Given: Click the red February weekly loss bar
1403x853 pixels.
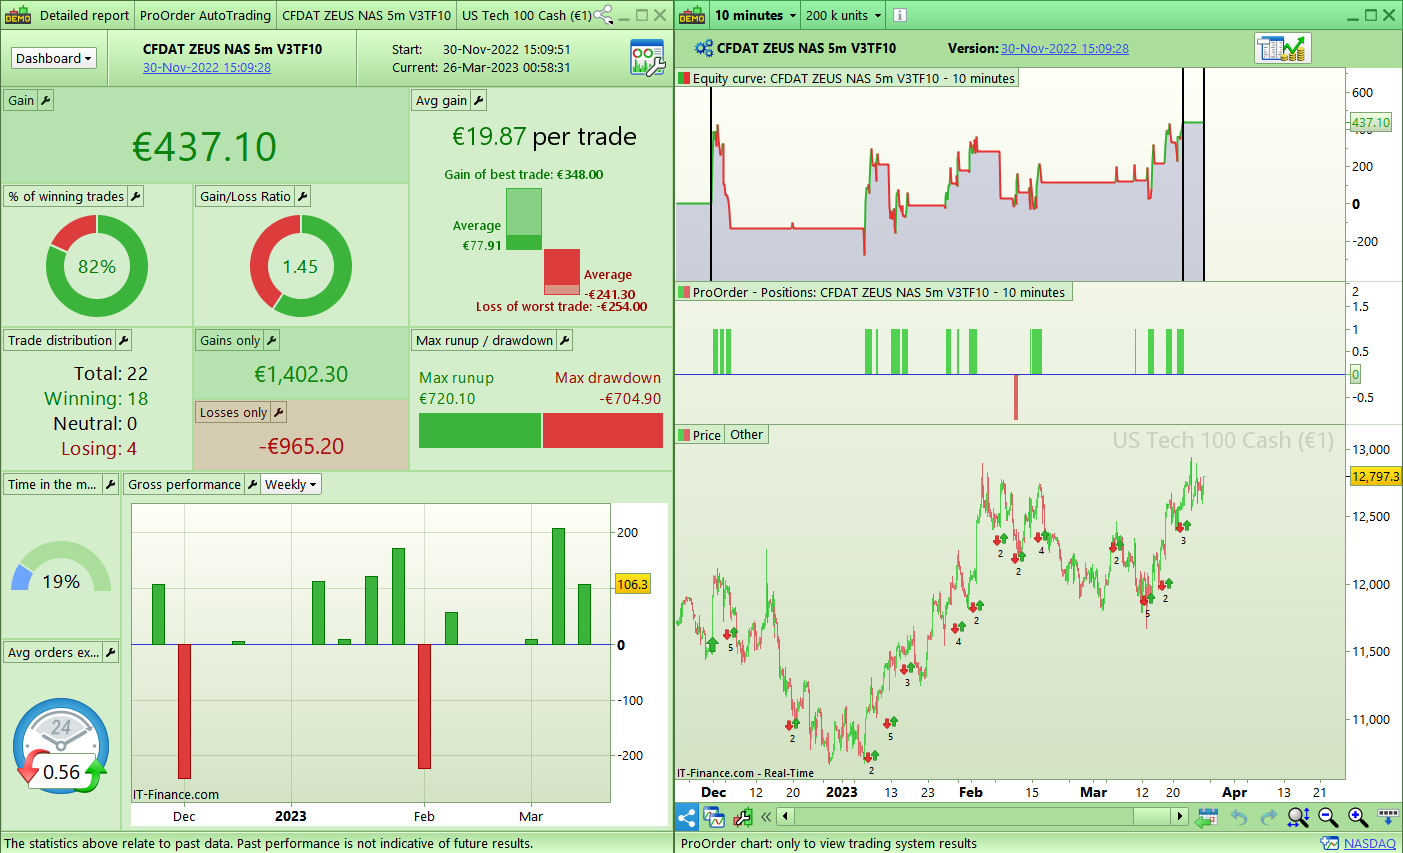Looking at the screenshot, I should pyautogui.click(x=424, y=706).
